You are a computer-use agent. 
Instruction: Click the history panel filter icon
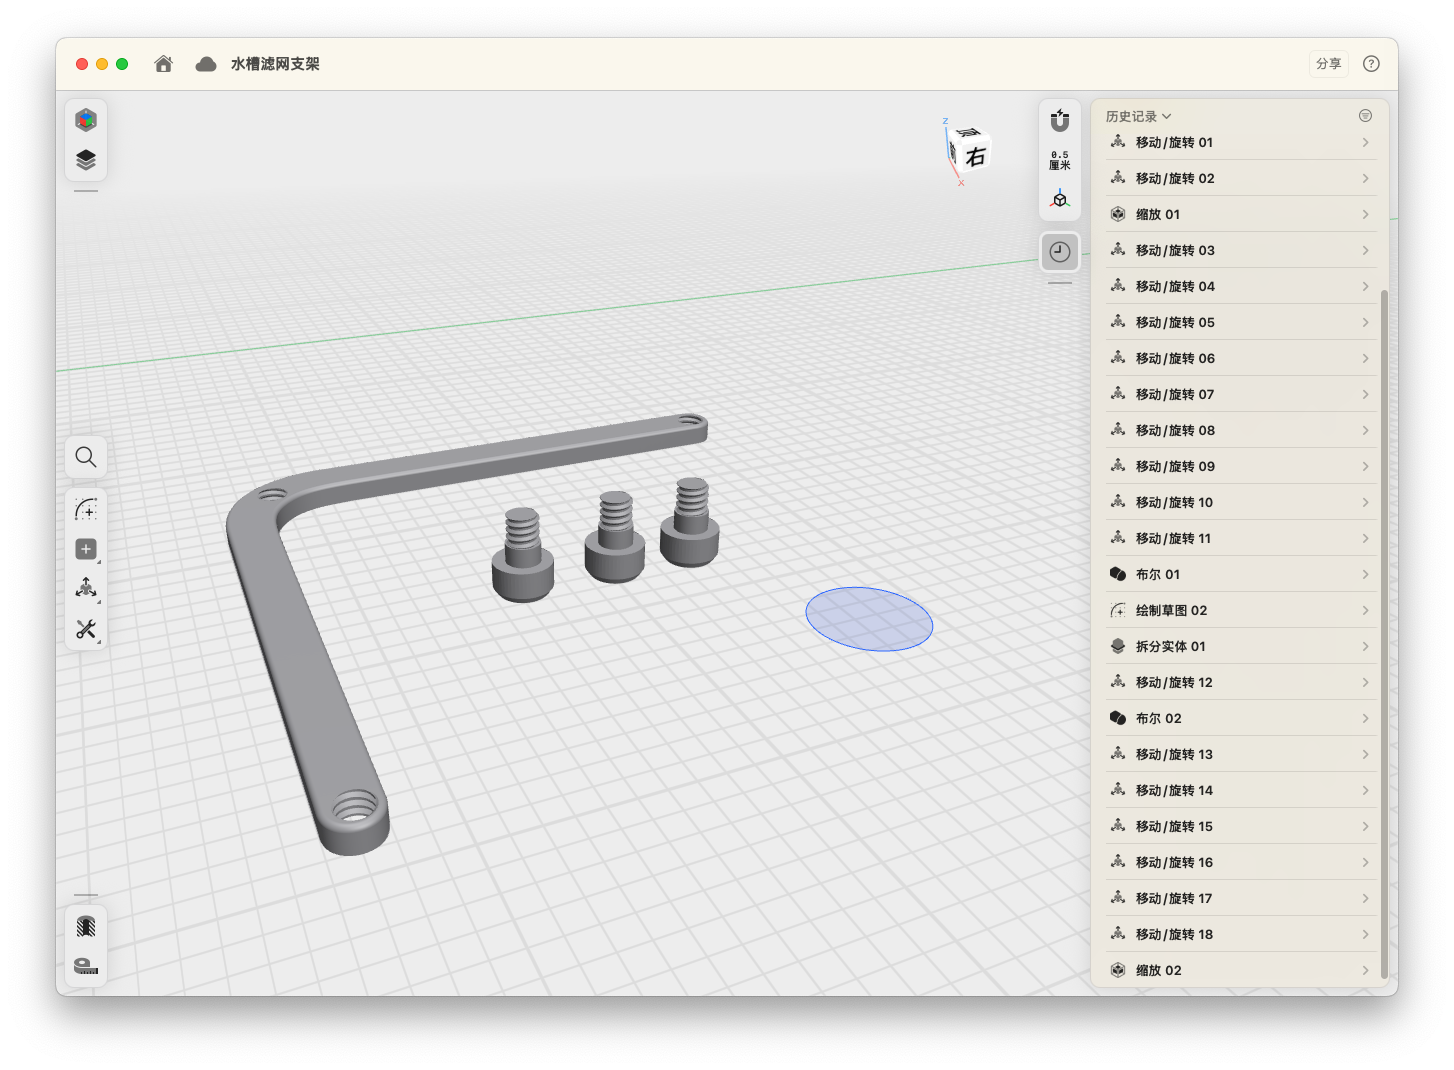click(1365, 116)
